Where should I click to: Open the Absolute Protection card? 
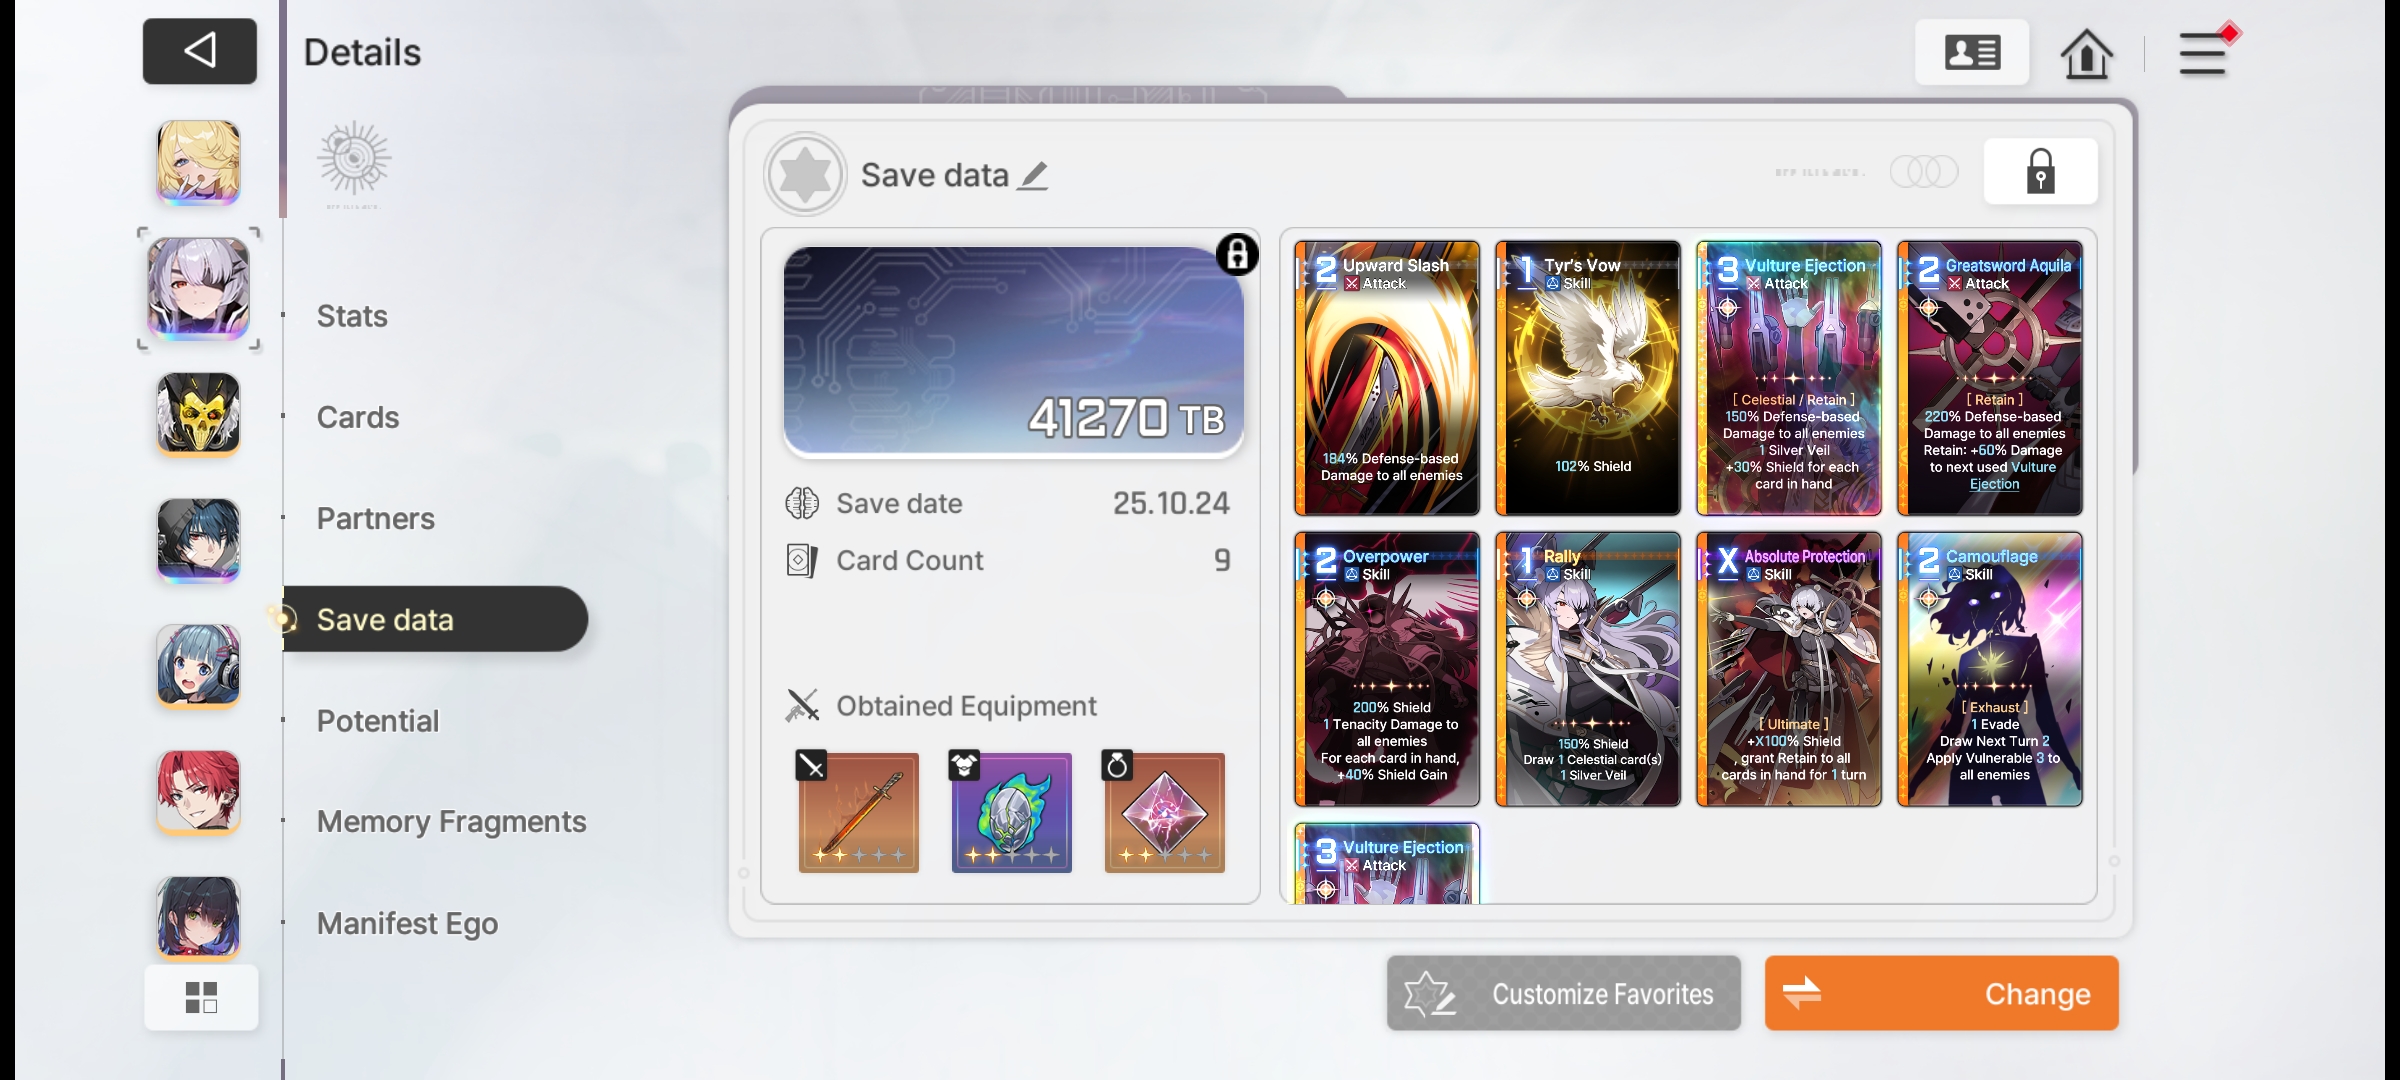1789,669
